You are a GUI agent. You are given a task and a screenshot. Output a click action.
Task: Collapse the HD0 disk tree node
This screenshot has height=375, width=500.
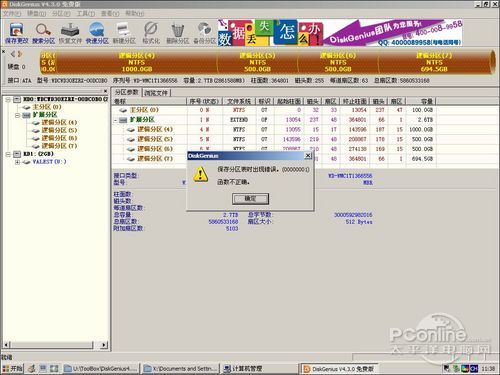pyautogui.click(x=8, y=99)
